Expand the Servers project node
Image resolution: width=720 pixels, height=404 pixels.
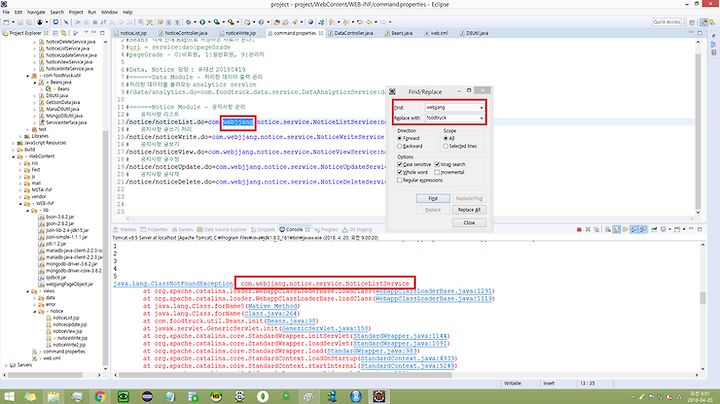(6, 365)
